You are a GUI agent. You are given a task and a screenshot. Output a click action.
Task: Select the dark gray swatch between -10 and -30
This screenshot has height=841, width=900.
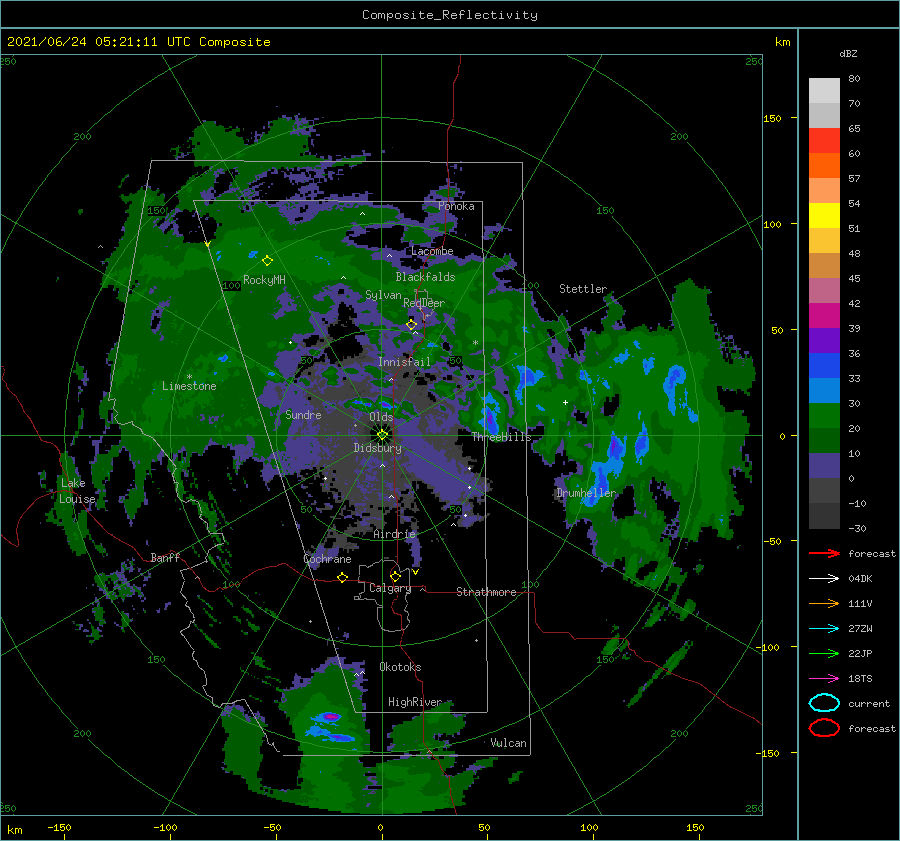click(x=824, y=516)
